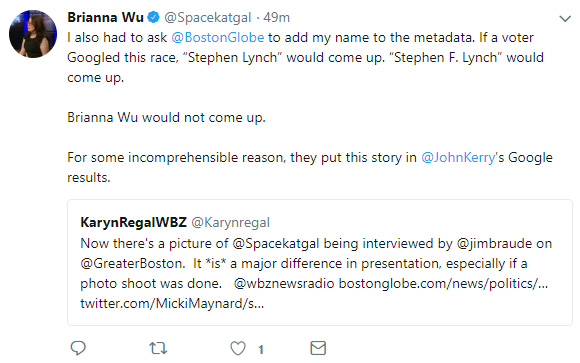Open bostonglobe.com/news/politics link in quote

(443, 283)
